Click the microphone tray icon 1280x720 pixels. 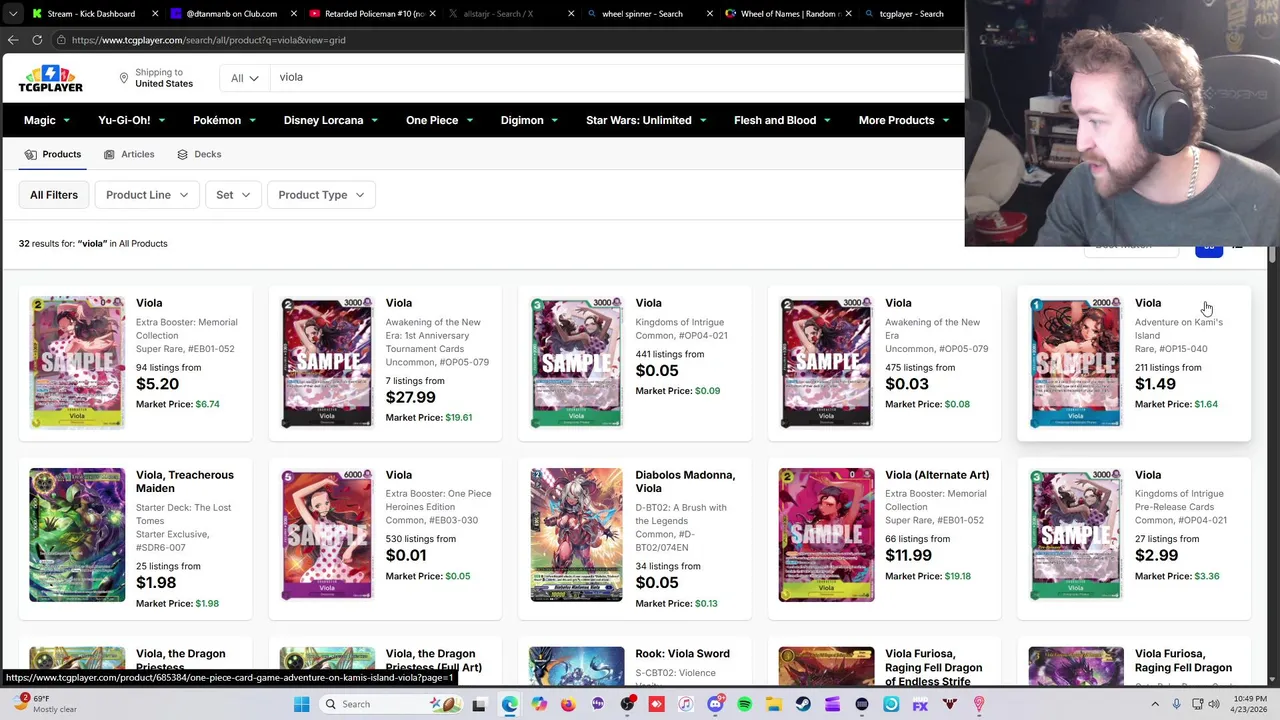(x=1176, y=704)
